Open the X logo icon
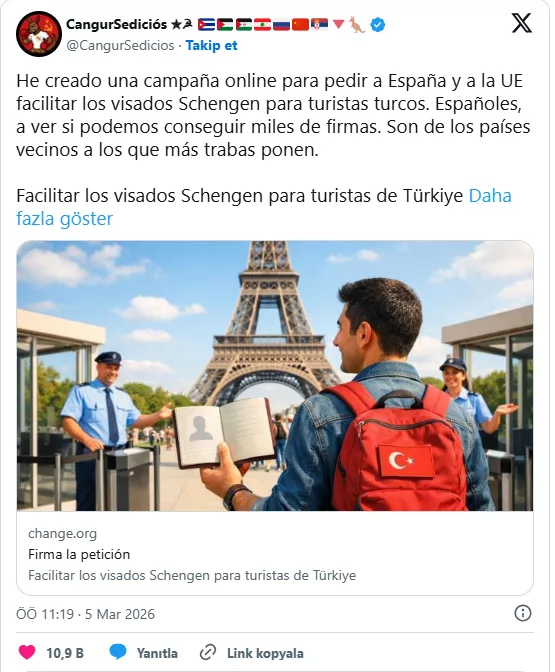The height and width of the screenshot is (672, 555). click(x=522, y=23)
